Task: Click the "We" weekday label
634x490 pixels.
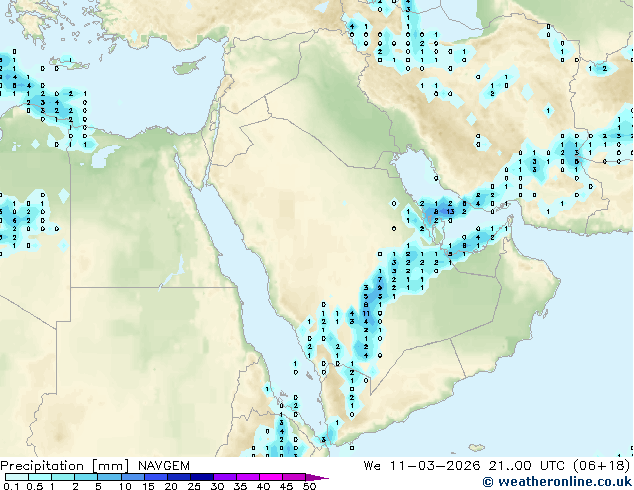Action: [x=372, y=466]
